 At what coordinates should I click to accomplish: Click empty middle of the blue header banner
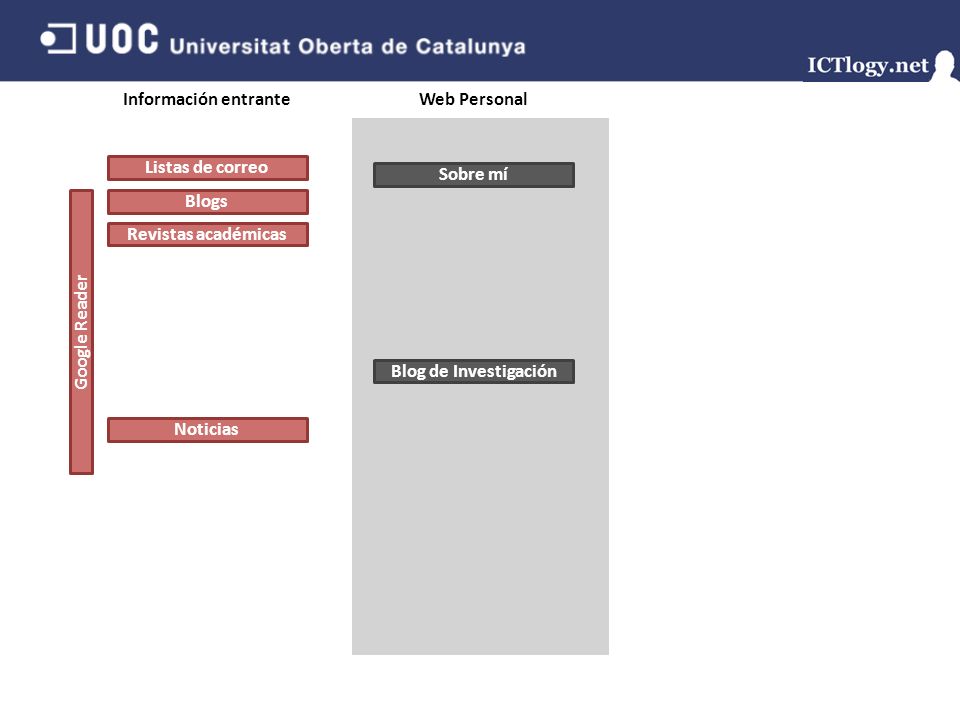661,37
